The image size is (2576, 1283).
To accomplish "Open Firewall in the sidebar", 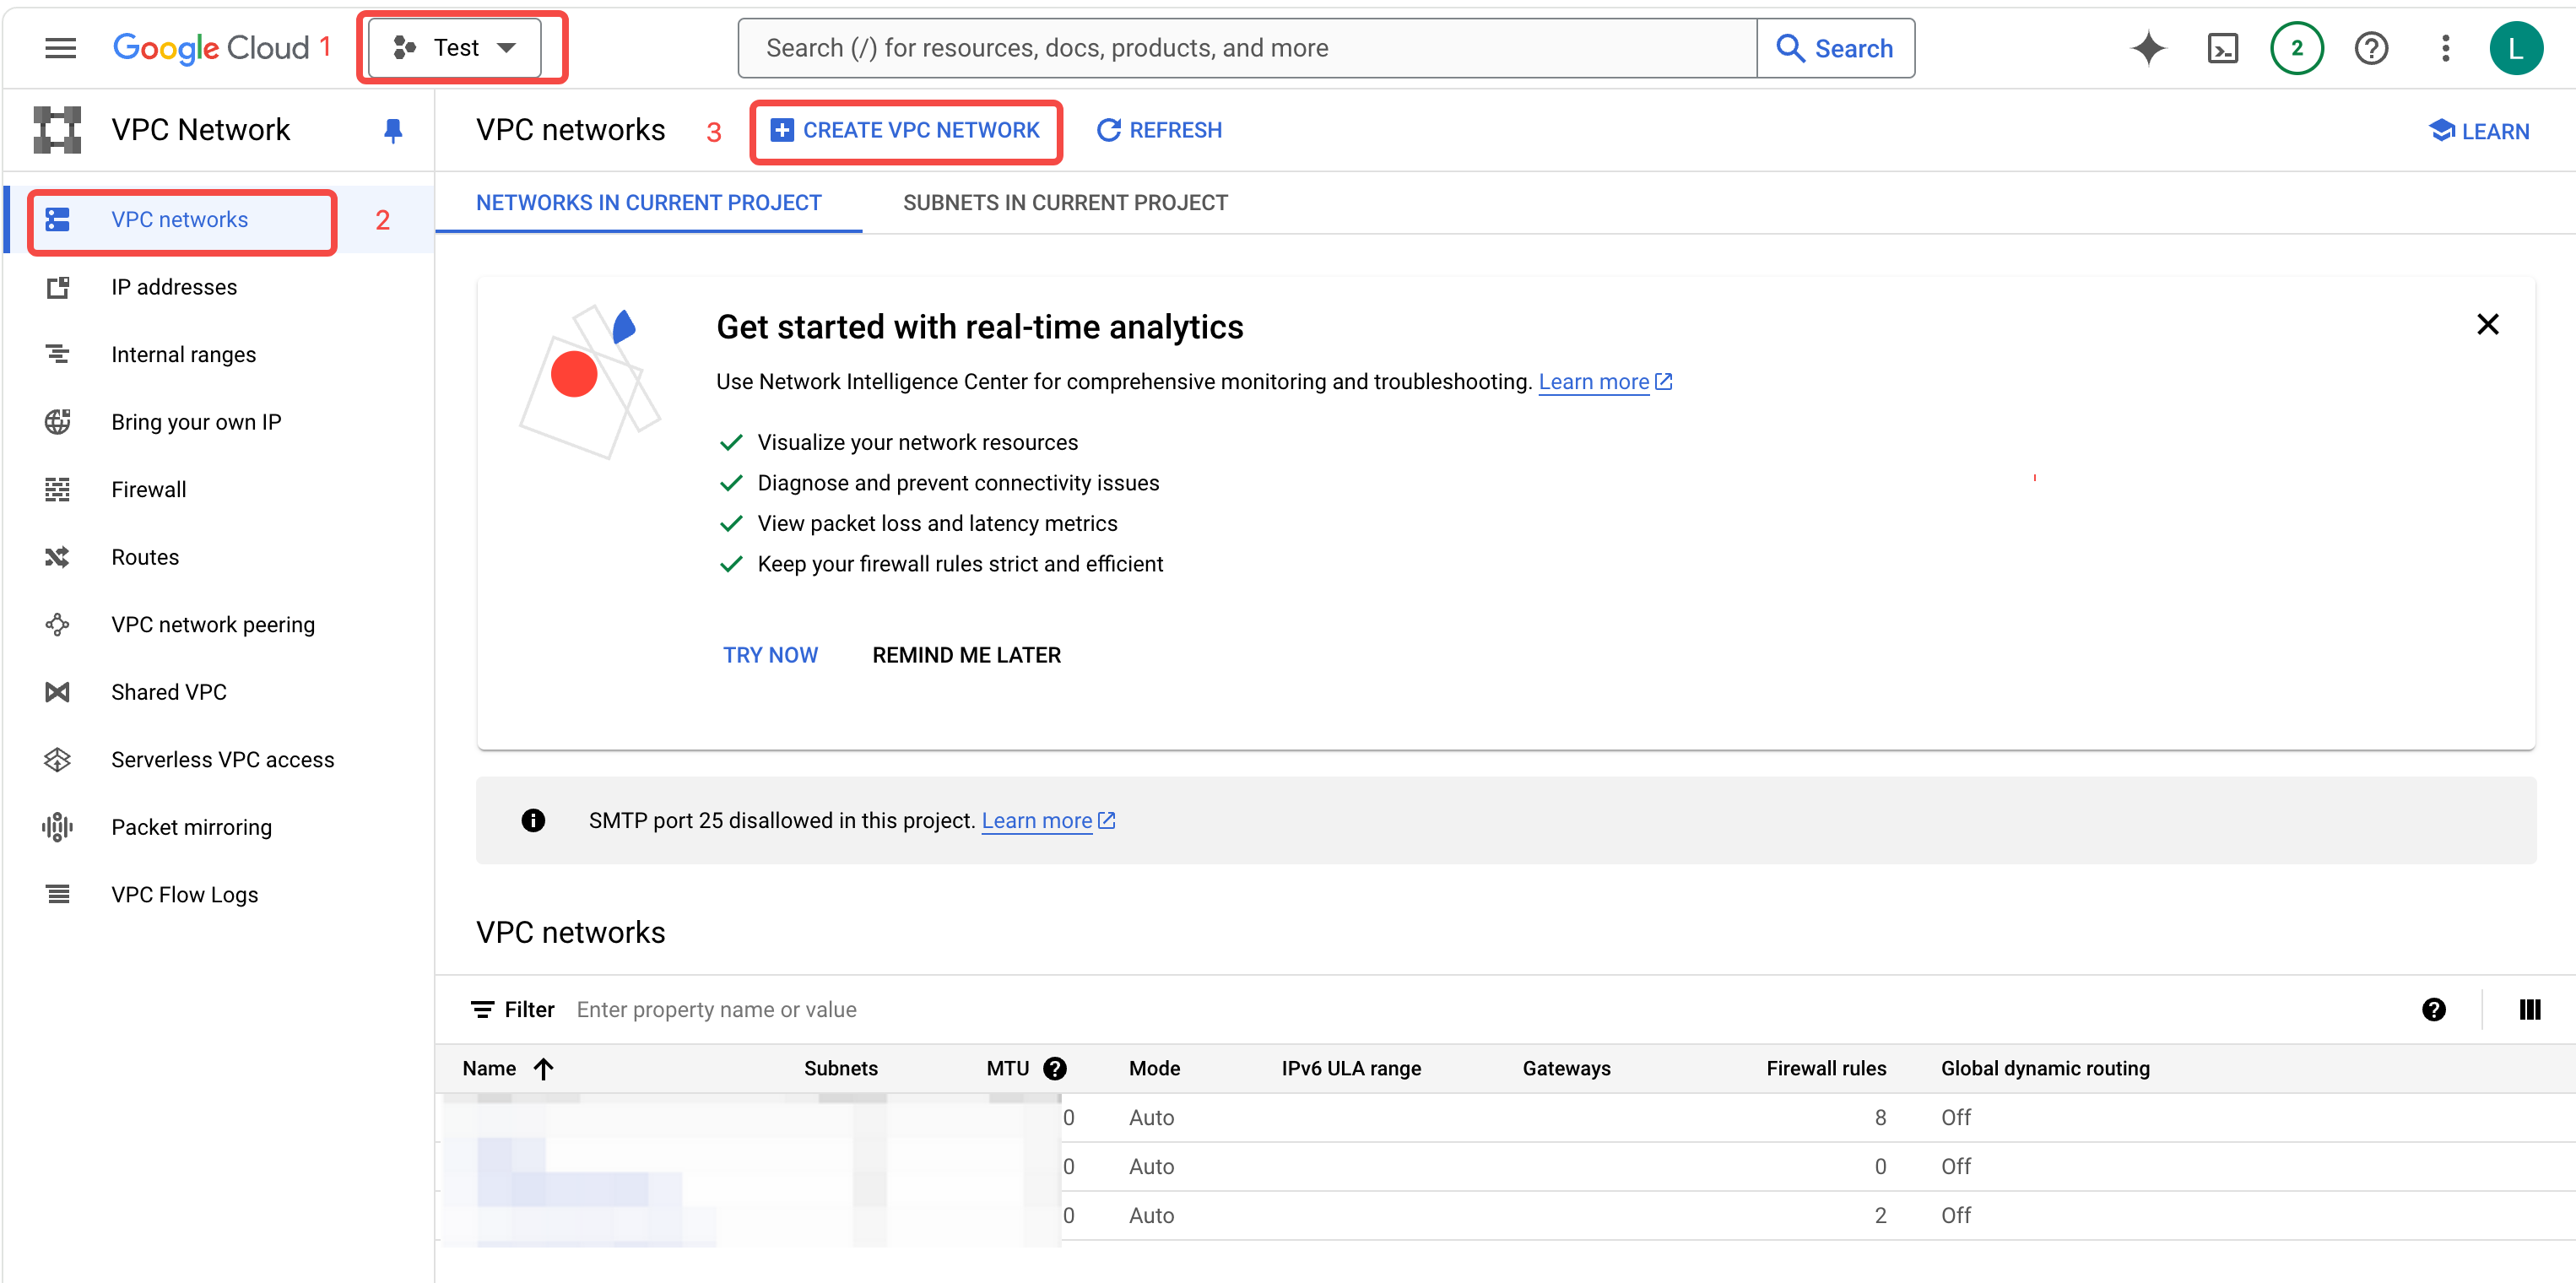I will tap(148, 490).
